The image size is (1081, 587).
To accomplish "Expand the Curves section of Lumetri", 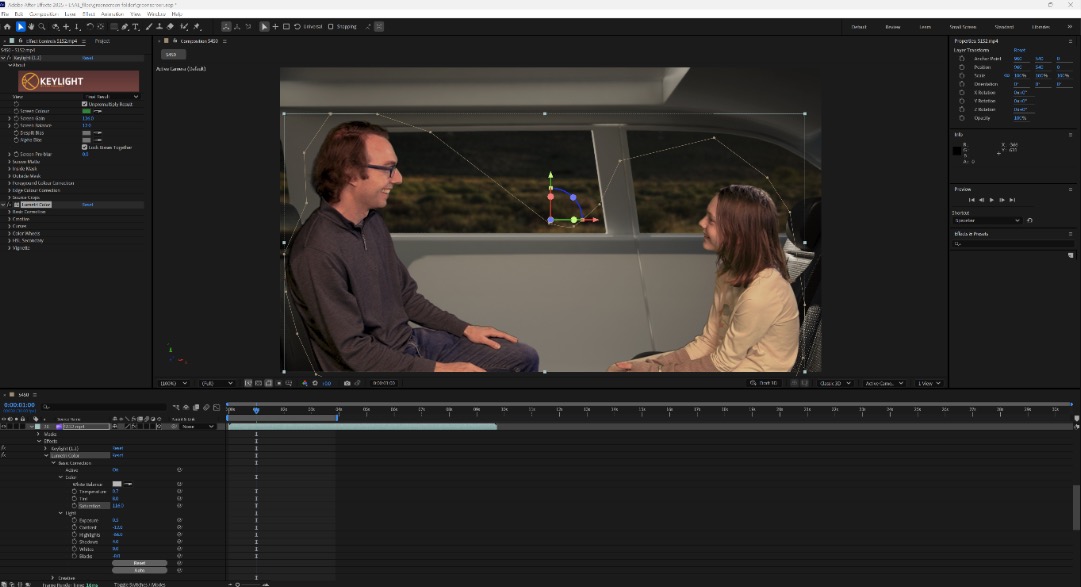I will click(x=10, y=226).
